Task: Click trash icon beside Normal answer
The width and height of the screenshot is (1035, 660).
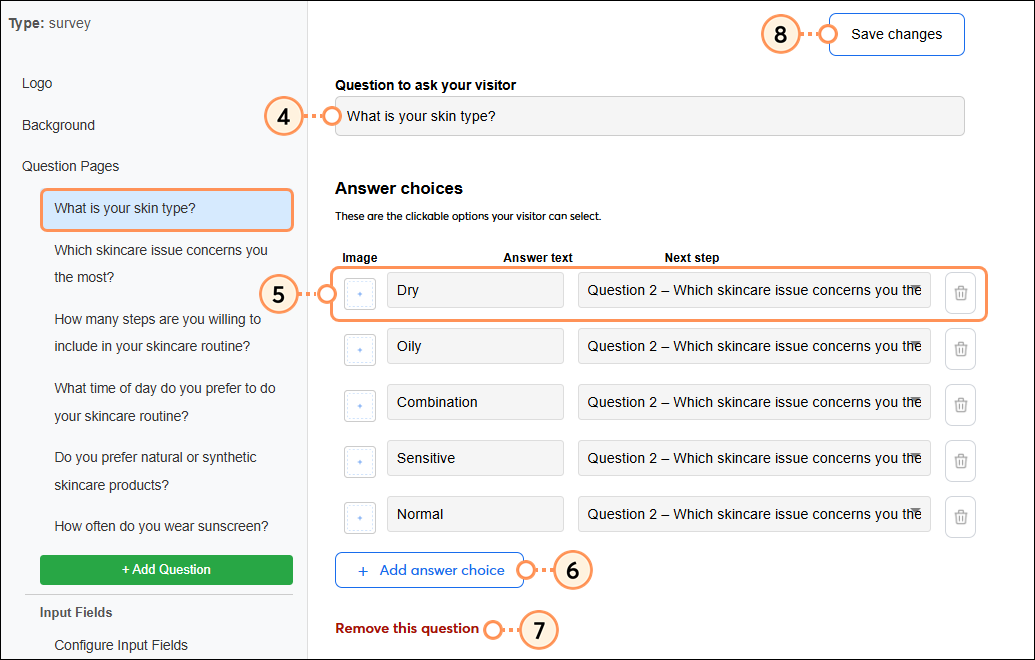Action: (x=960, y=517)
